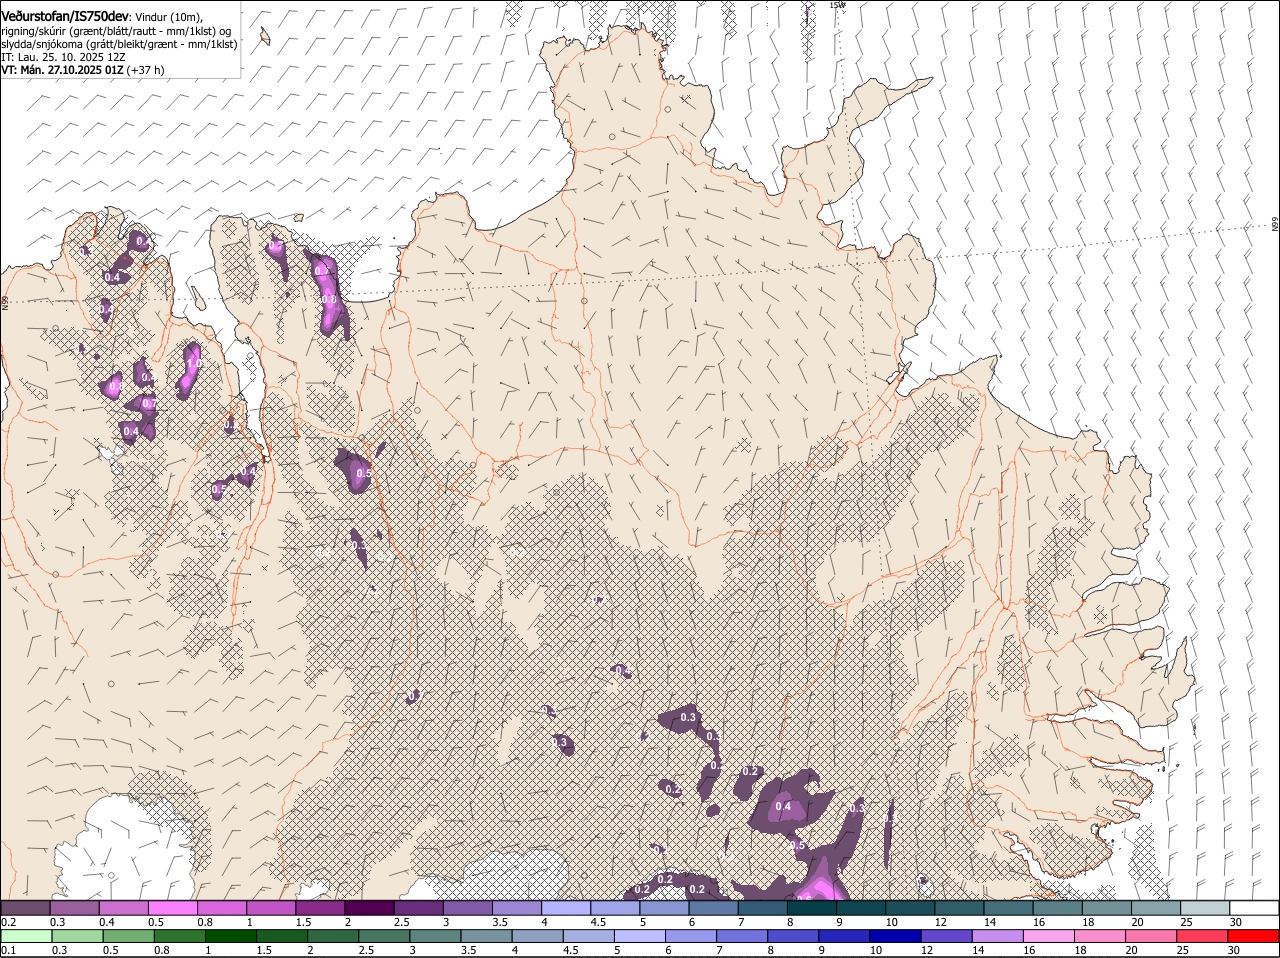
Task: Pick the blue-violet 7 swatch, lower rain scale
Action: (x=742, y=936)
